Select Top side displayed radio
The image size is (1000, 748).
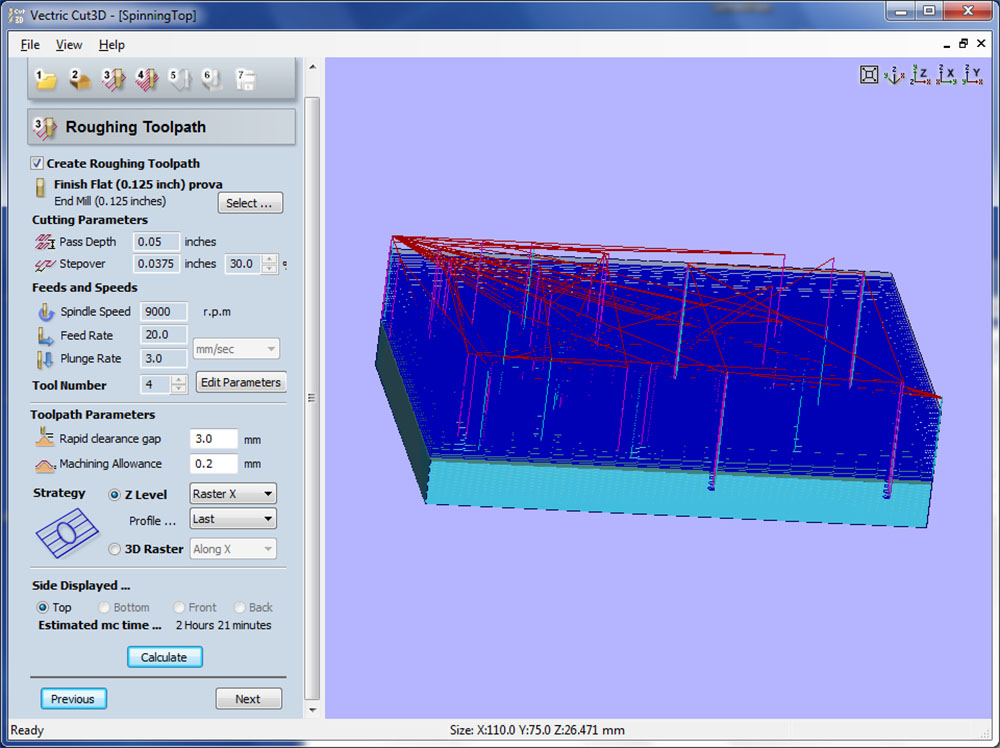click(42, 607)
